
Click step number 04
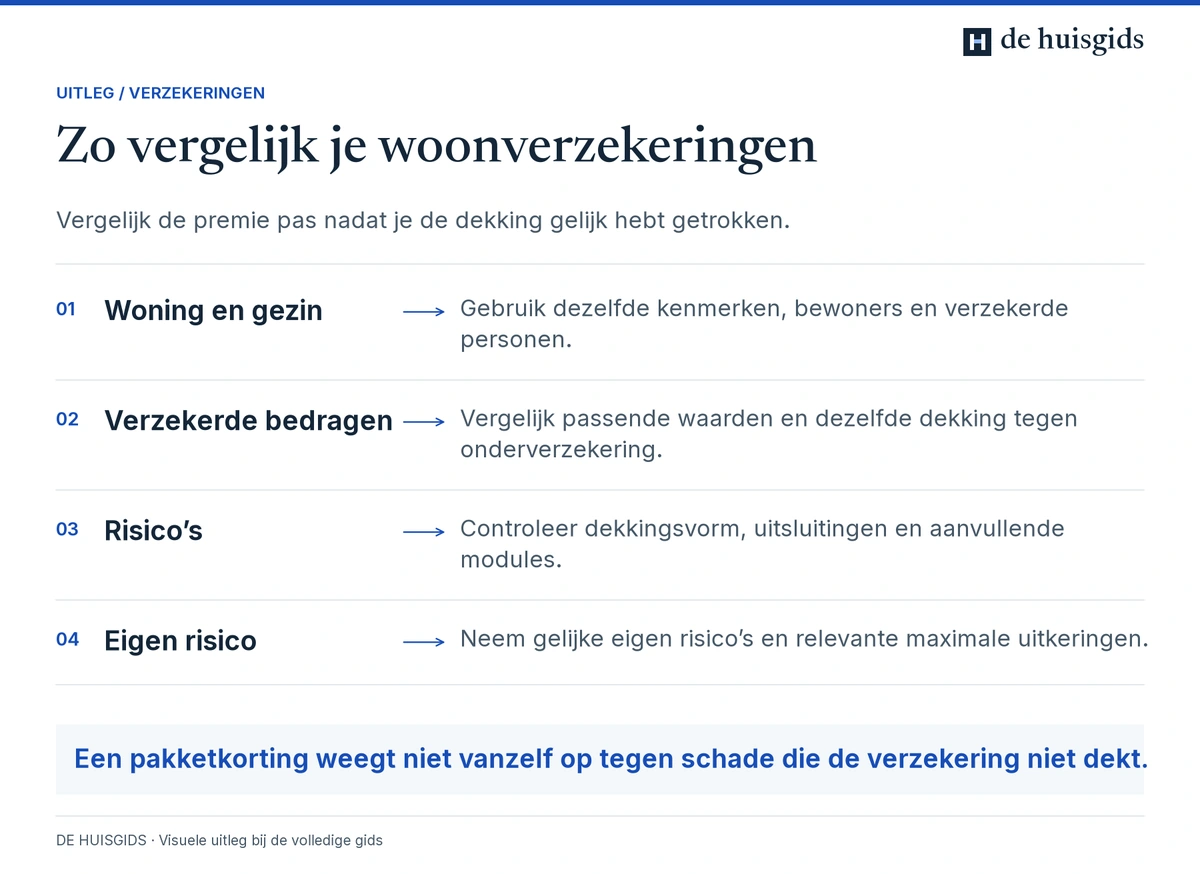(x=67, y=640)
